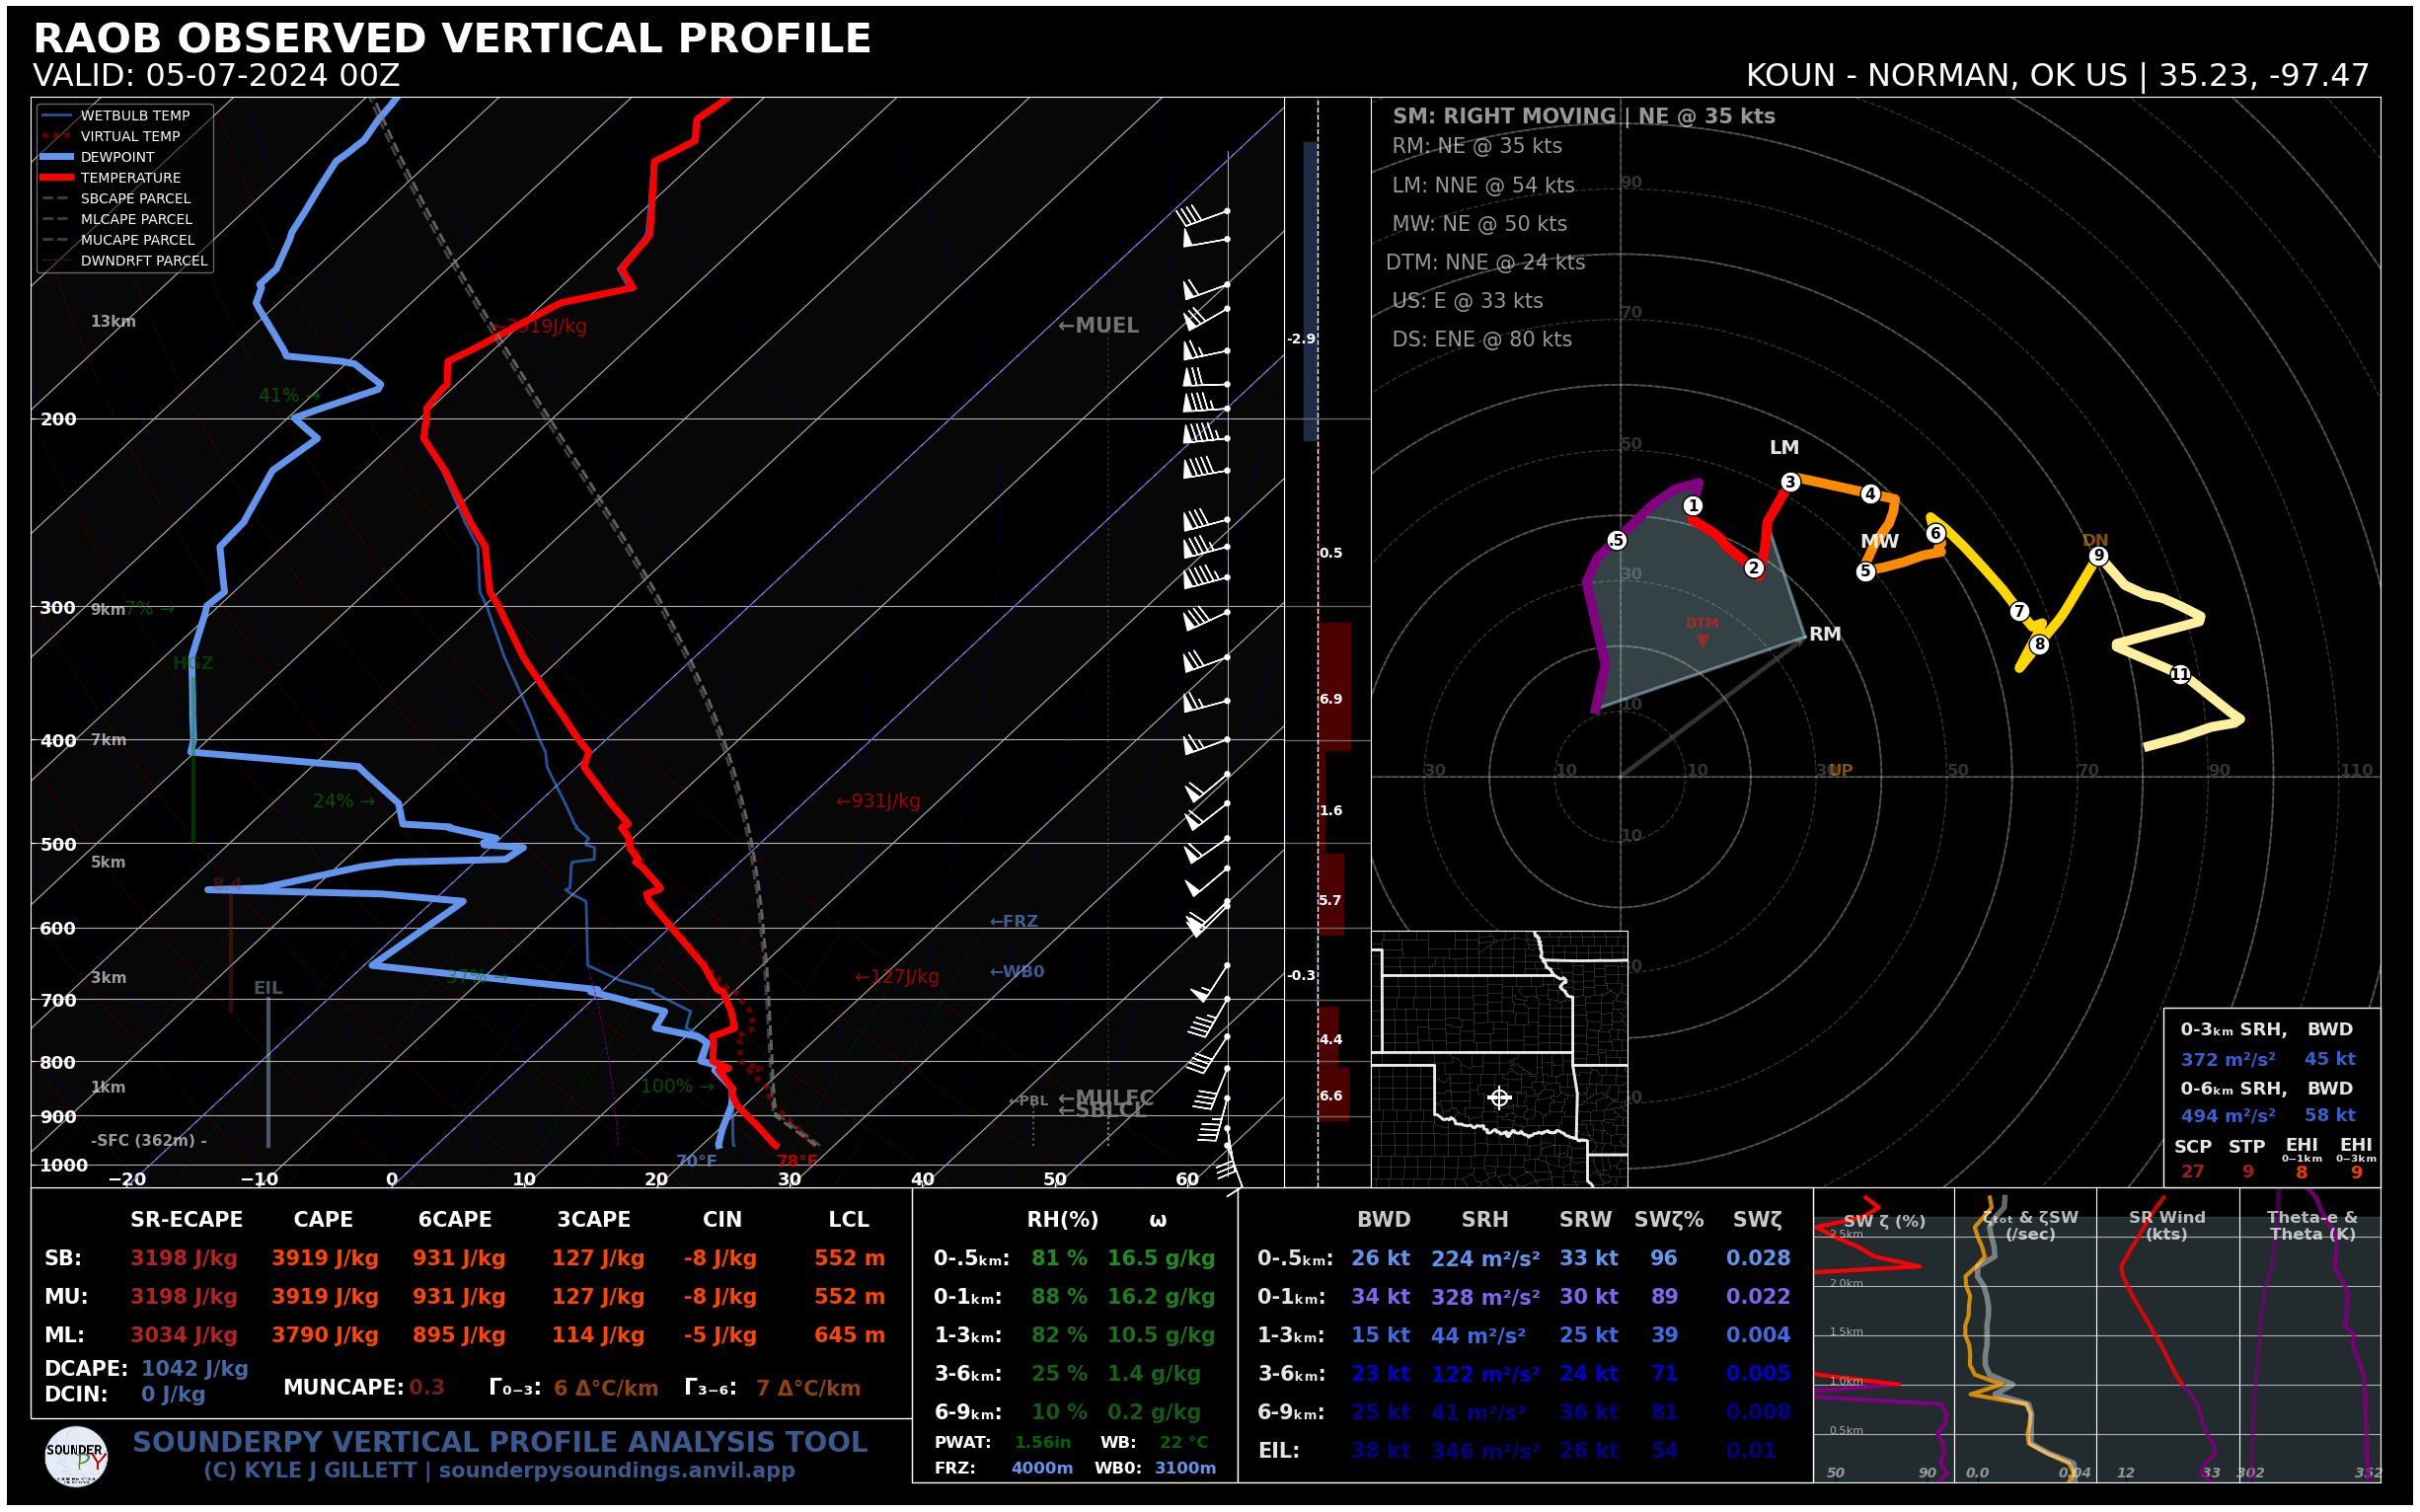The height and width of the screenshot is (1512, 2420).
Task: Click the WB0 3100m value
Action: (1185, 1469)
